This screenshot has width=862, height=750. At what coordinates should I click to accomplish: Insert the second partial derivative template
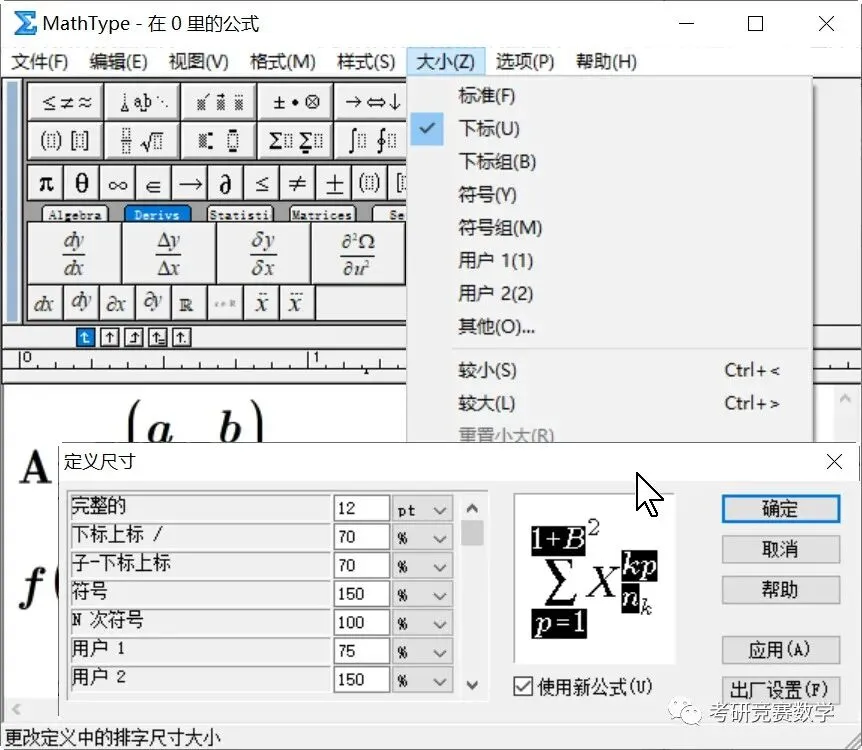pyautogui.click(x=358, y=253)
